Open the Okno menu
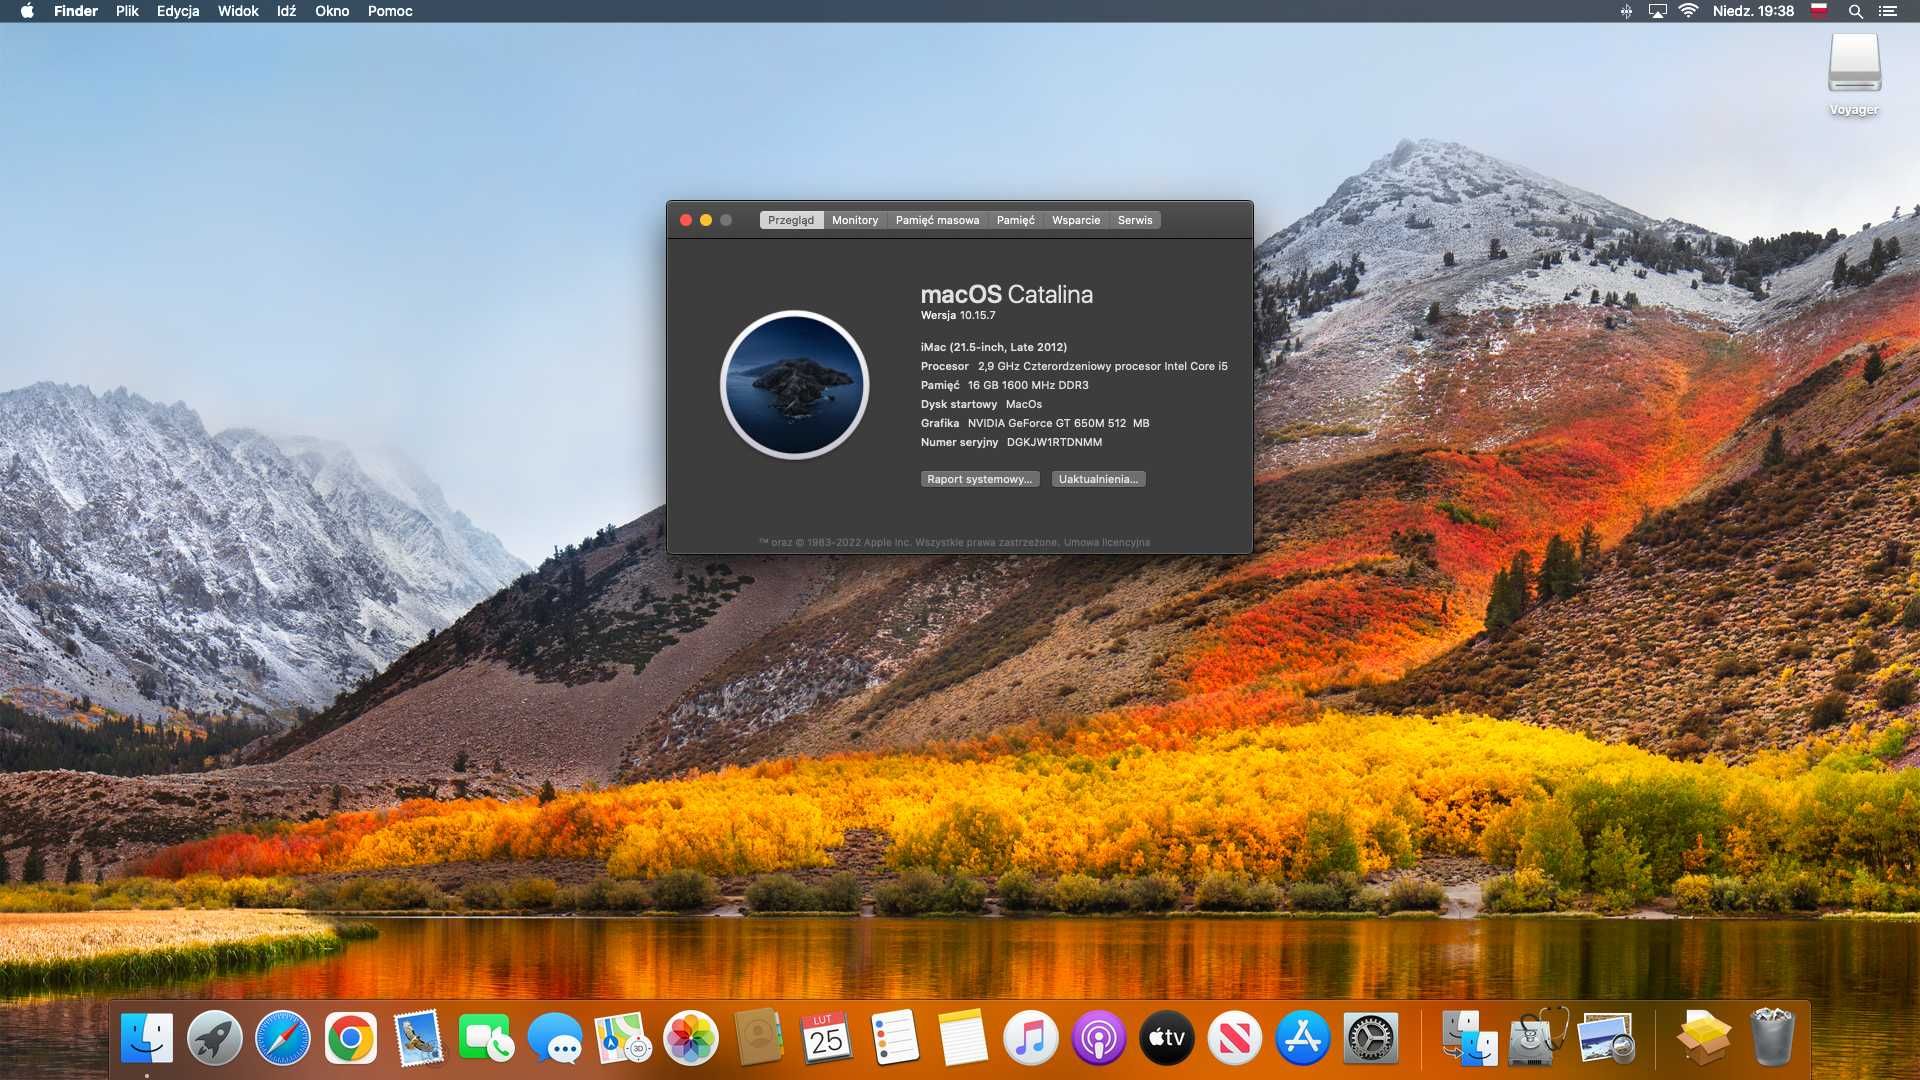The height and width of the screenshot is (1080, 1920). point(332,11)
